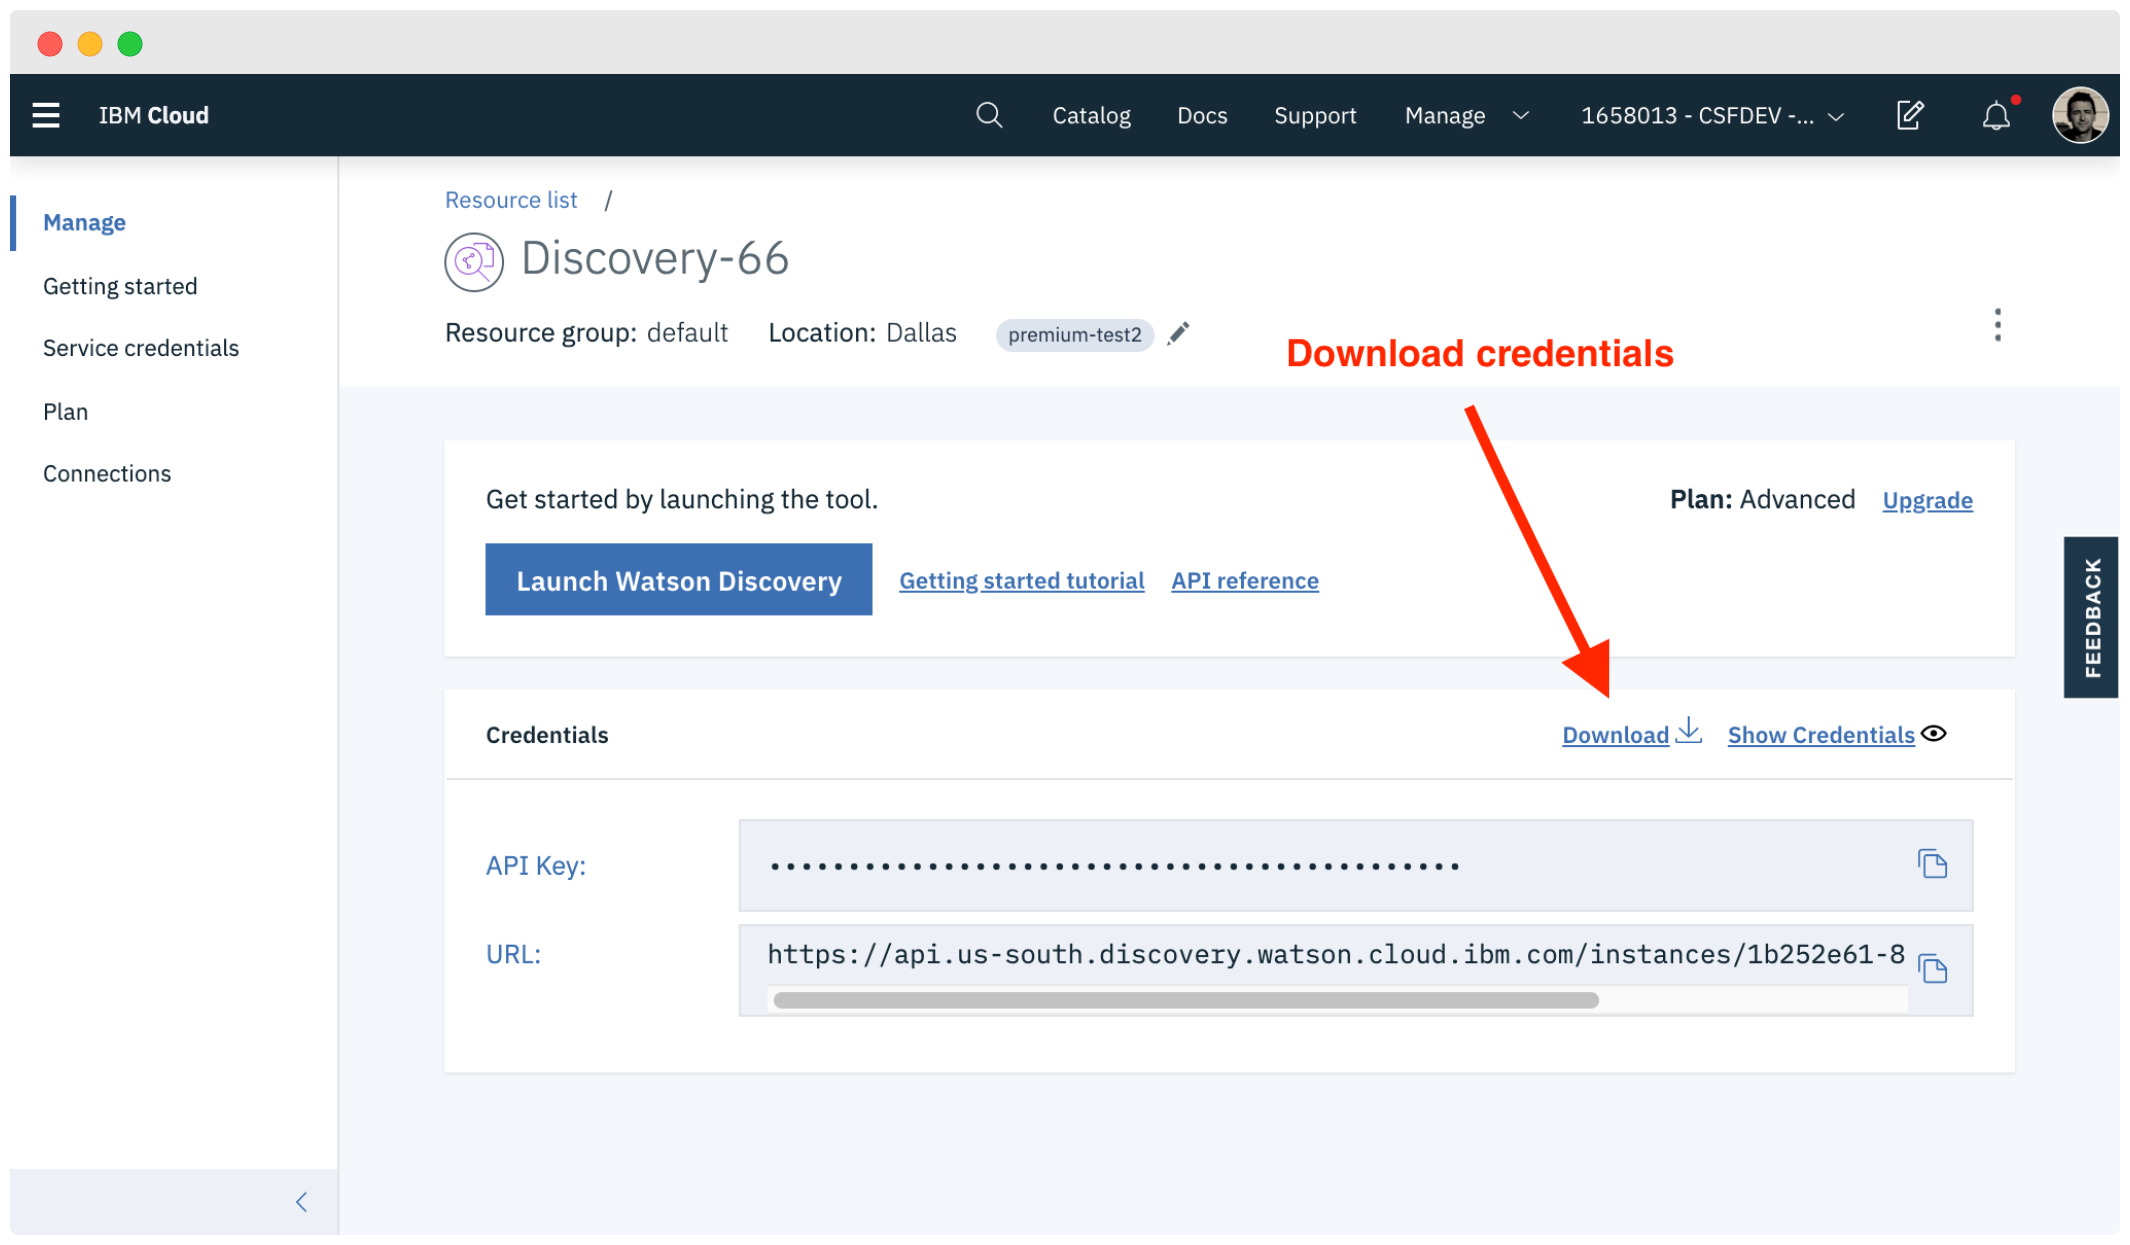The image size is (2130, 1245).
Task: Click Launch Watson Discovery button
Action: (x=678, y=580)
